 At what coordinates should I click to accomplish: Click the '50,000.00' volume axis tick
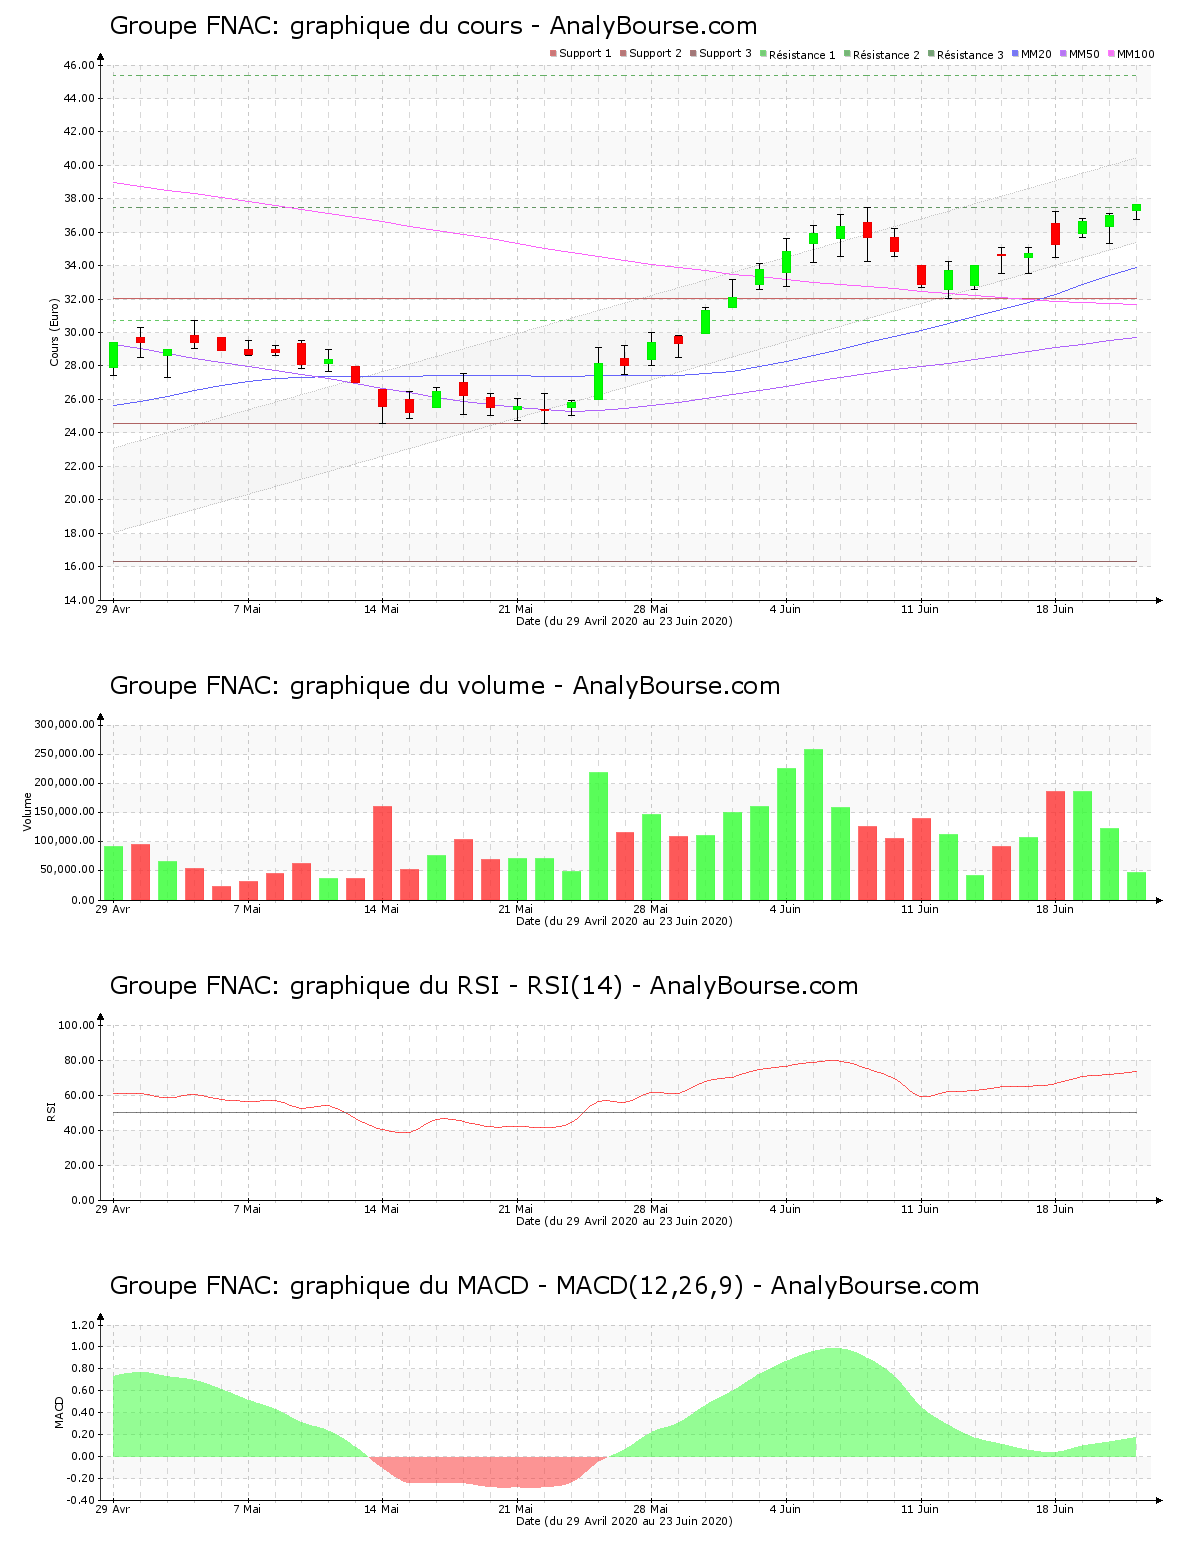(x=67, y=870)
